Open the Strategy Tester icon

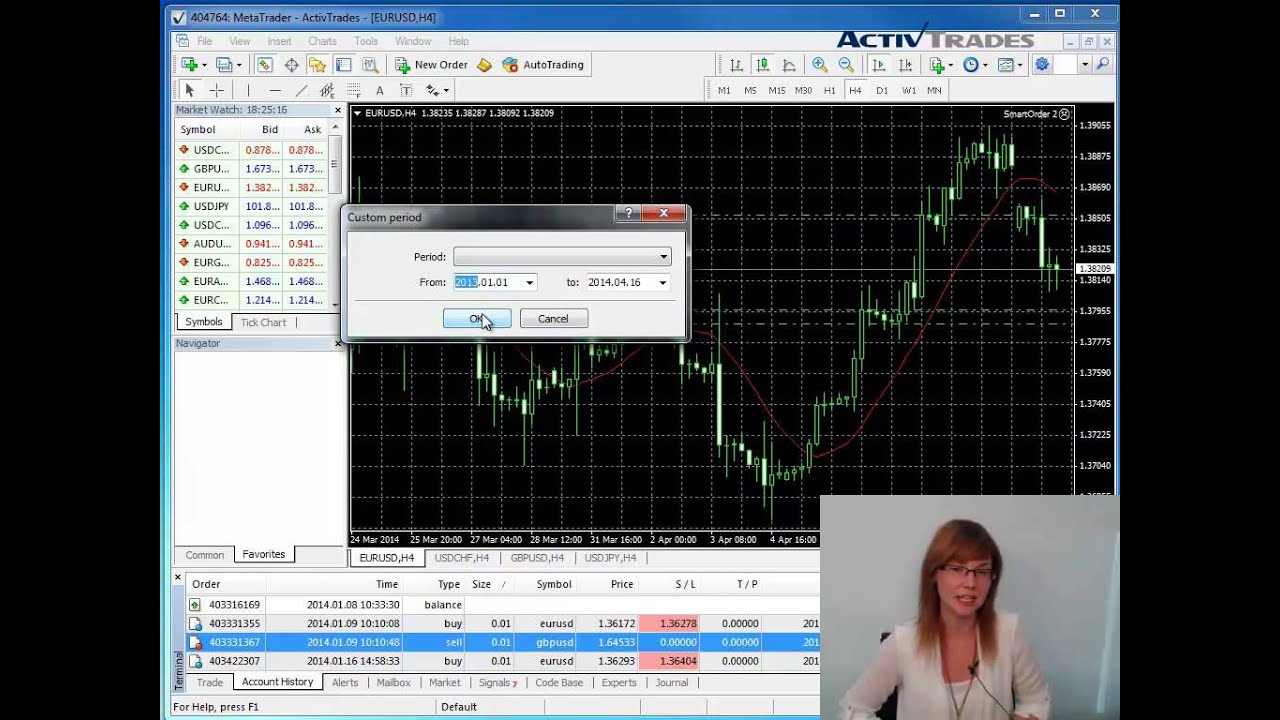tap(370, 64)
